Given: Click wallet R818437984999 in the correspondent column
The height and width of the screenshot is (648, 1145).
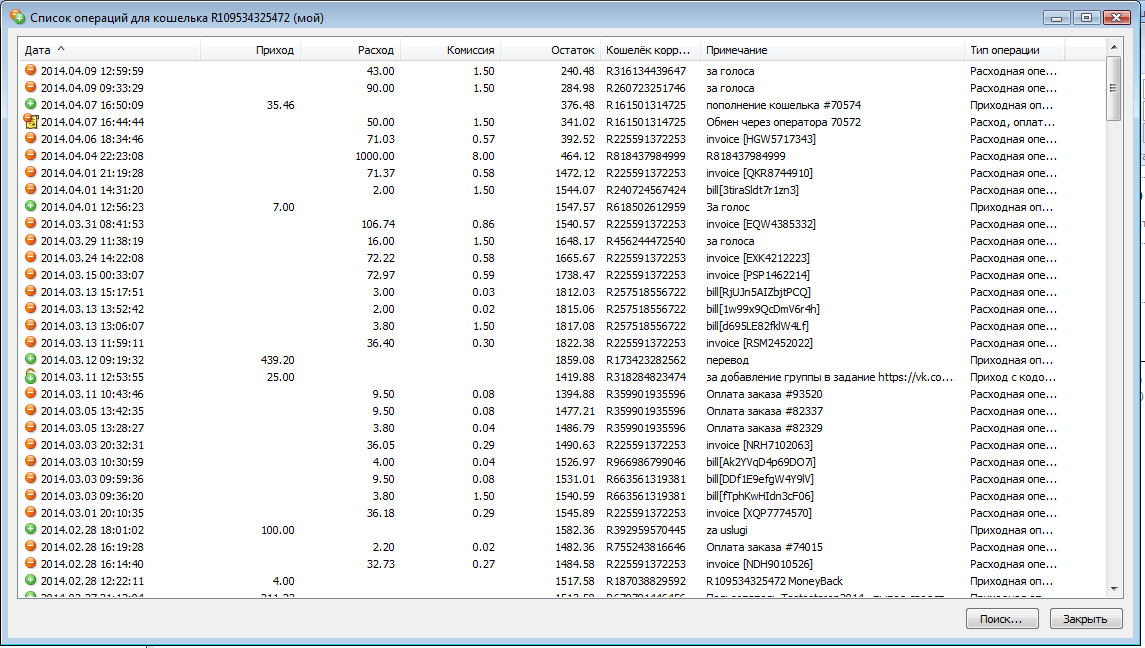Looking at the screenshot, I should point(646,156).
